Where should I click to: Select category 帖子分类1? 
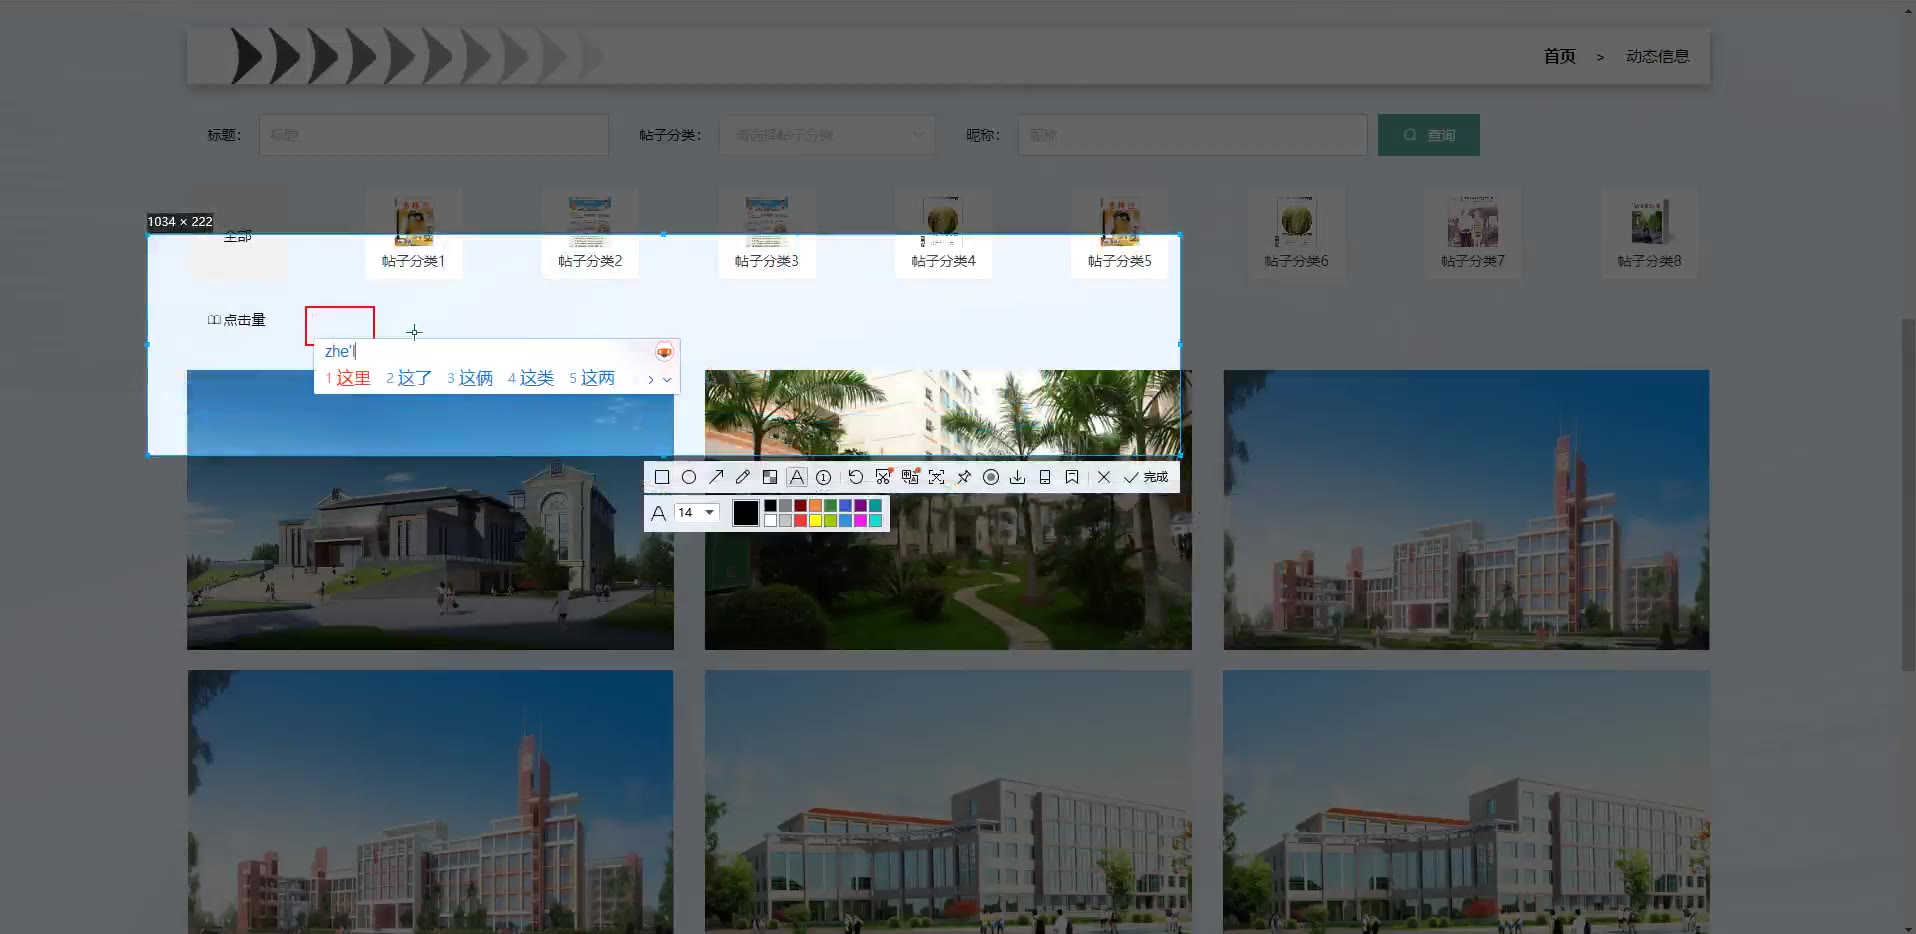click(413, 235)
